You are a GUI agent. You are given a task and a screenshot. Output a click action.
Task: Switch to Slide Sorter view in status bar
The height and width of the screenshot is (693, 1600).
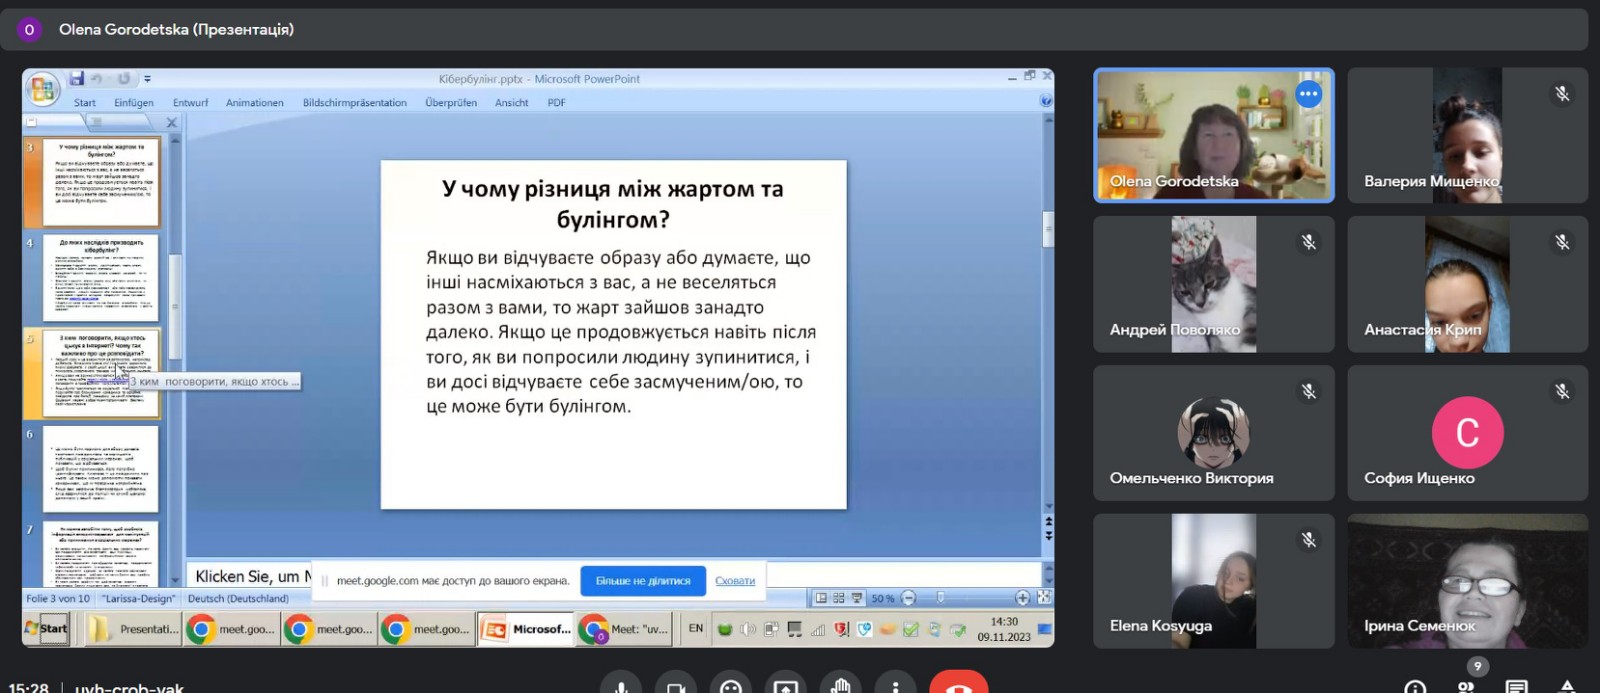[x=839, y=598]
